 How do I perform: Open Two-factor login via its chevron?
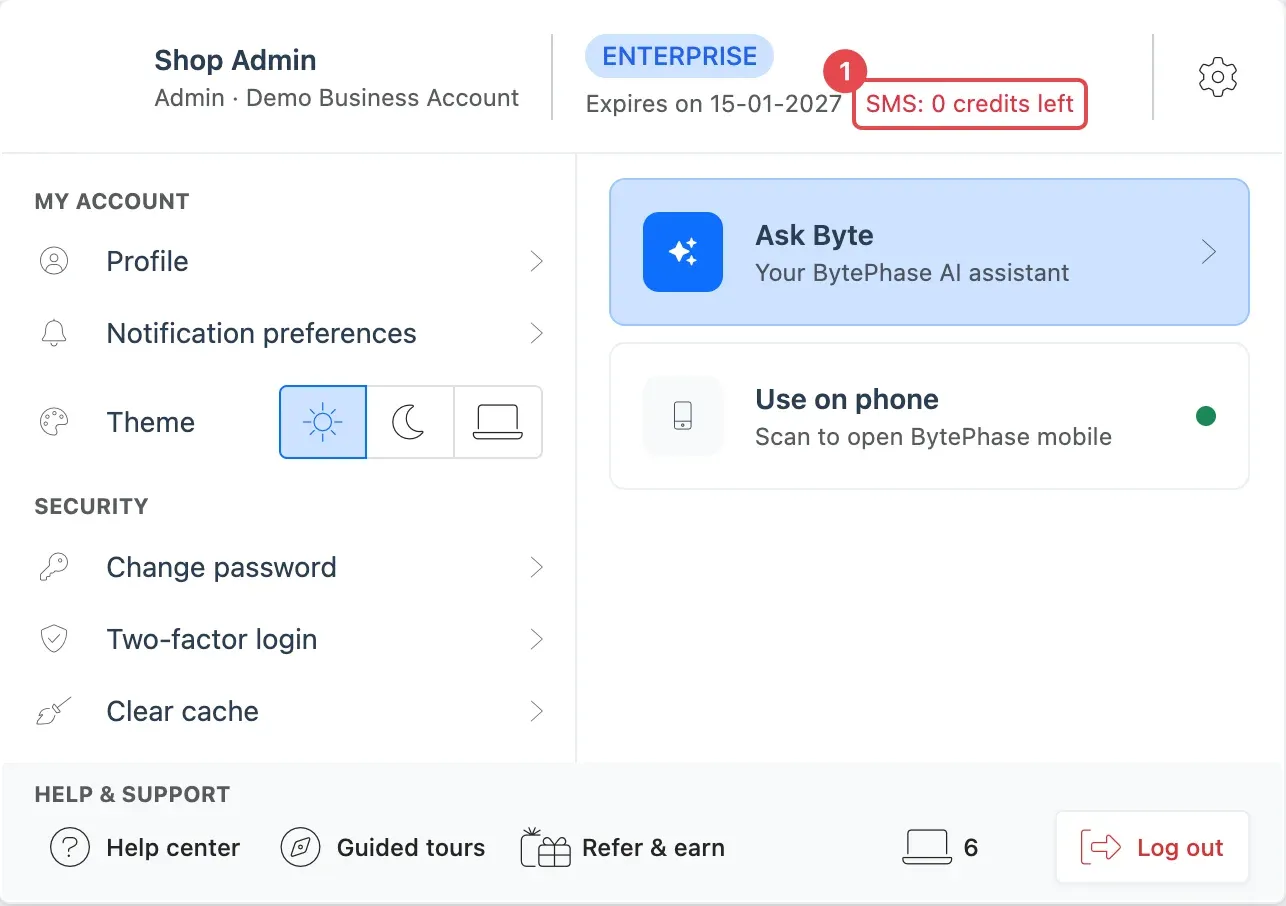[537, 639]
